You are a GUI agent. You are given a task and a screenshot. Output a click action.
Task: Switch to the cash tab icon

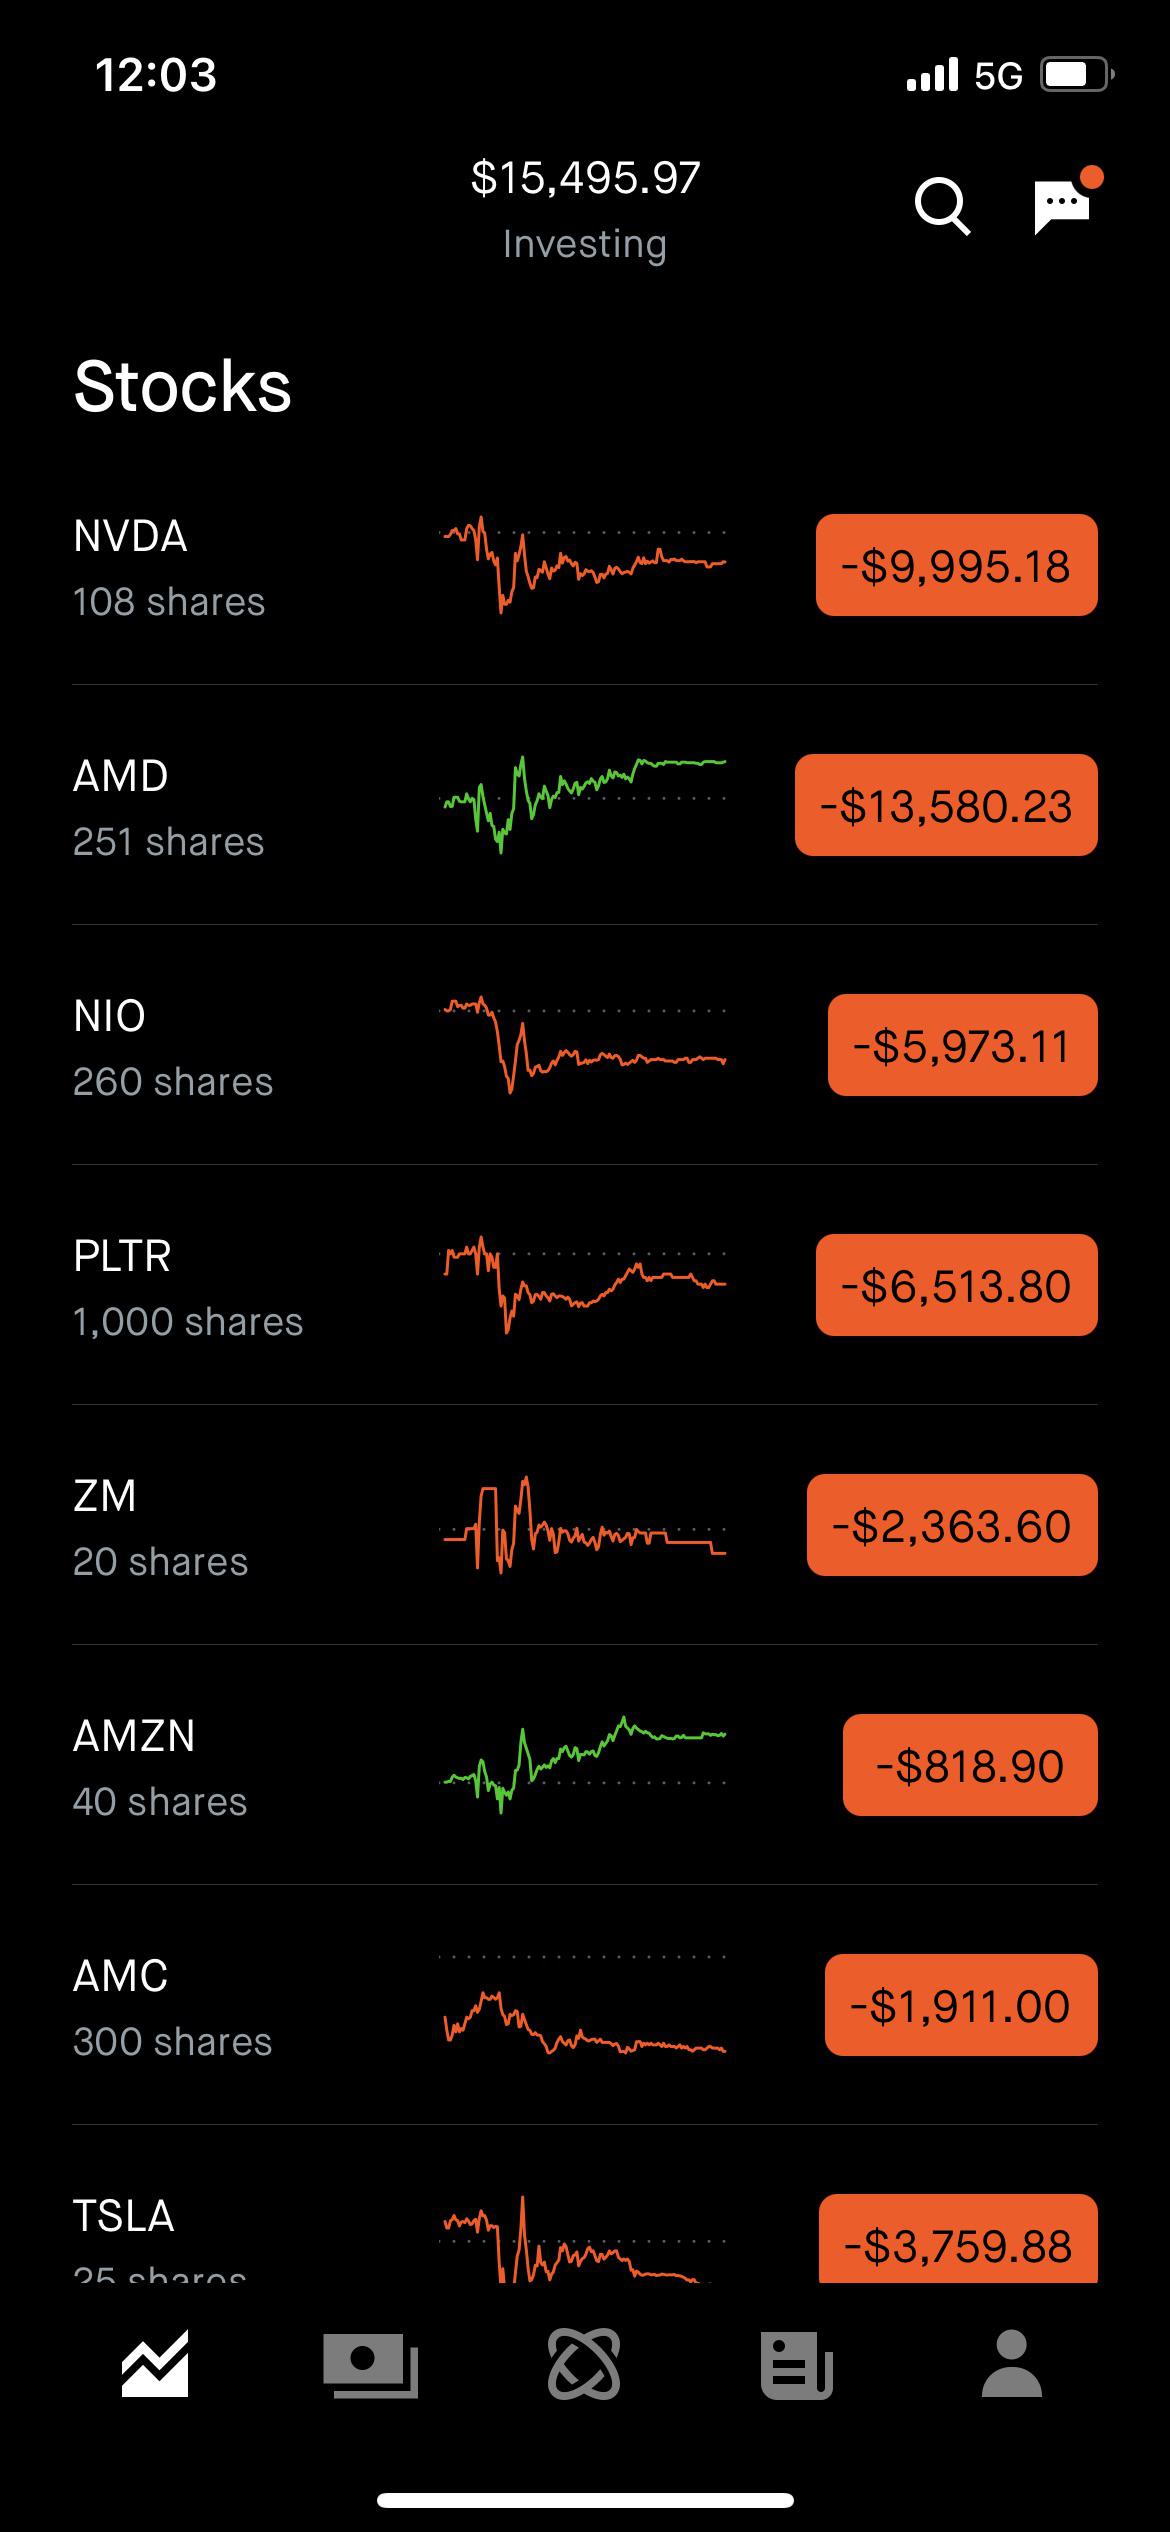[370, 2364]
